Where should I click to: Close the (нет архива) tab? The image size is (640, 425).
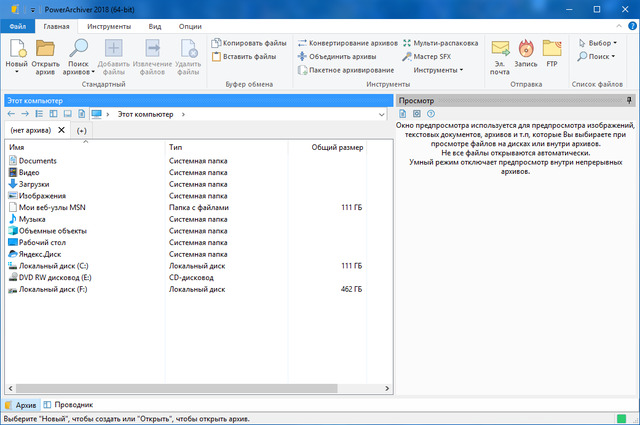[x=61, y=130]
